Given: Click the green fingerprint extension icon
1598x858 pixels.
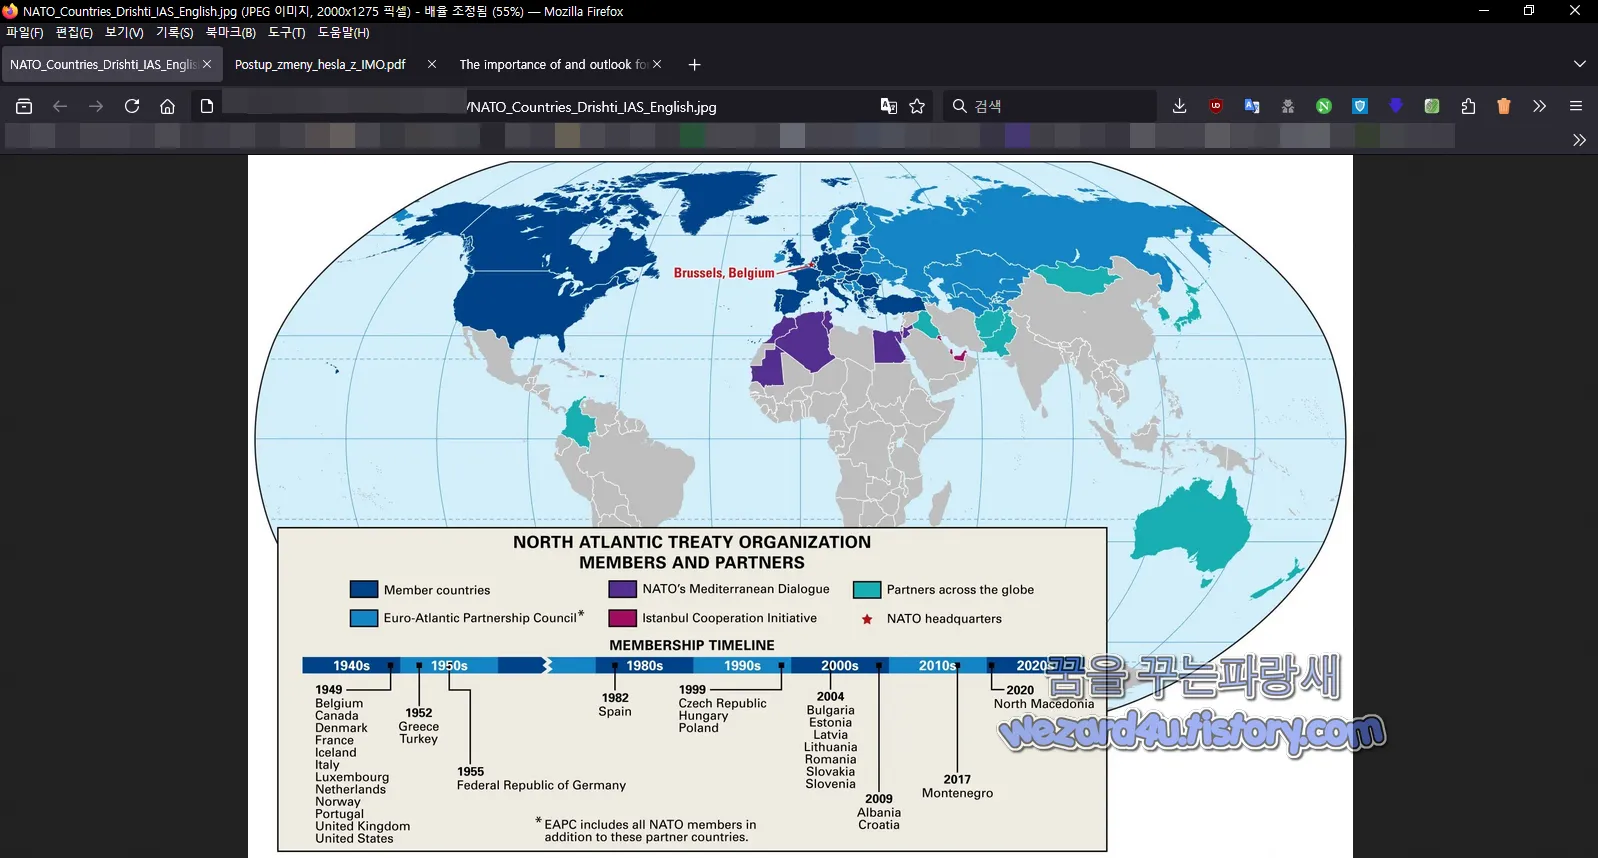Looking at the screenshot, I should tap(1432, 106).
